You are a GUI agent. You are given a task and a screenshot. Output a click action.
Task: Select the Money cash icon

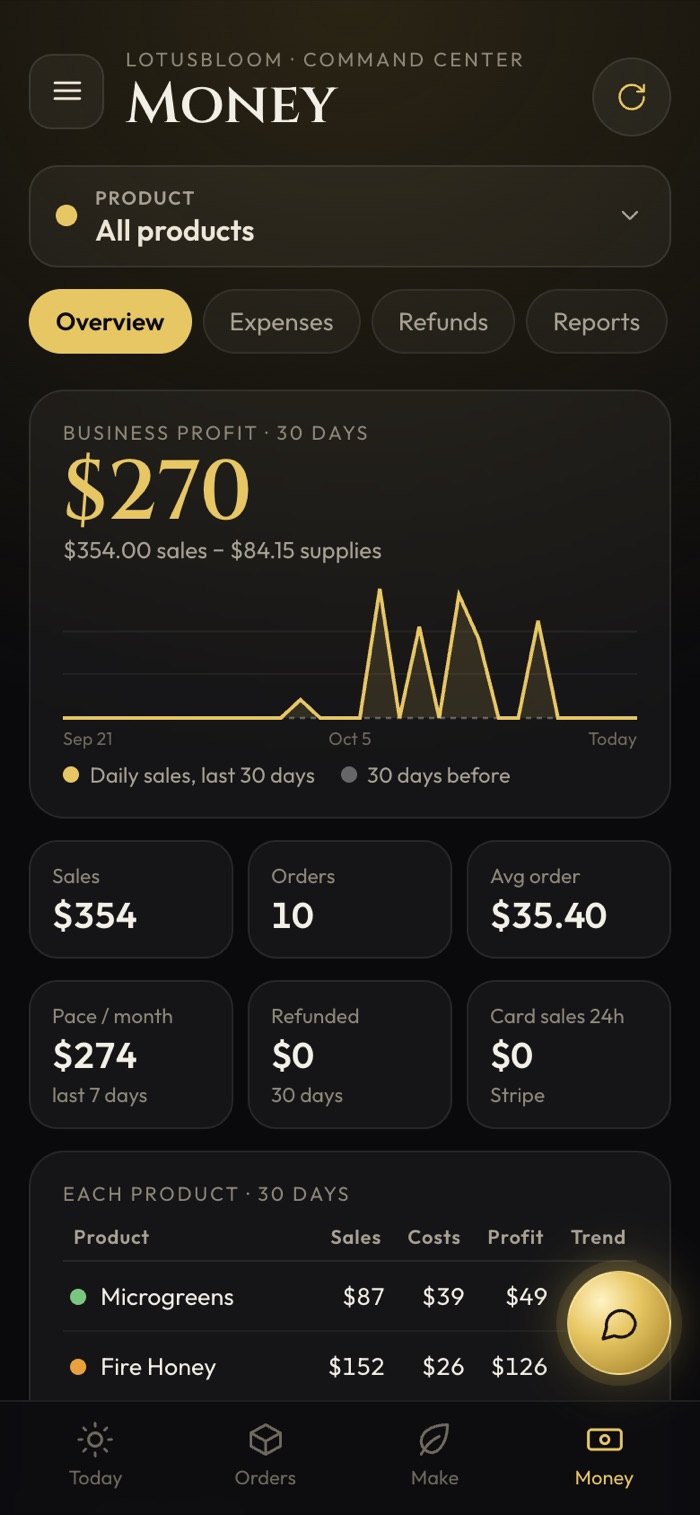(604, 1439)
